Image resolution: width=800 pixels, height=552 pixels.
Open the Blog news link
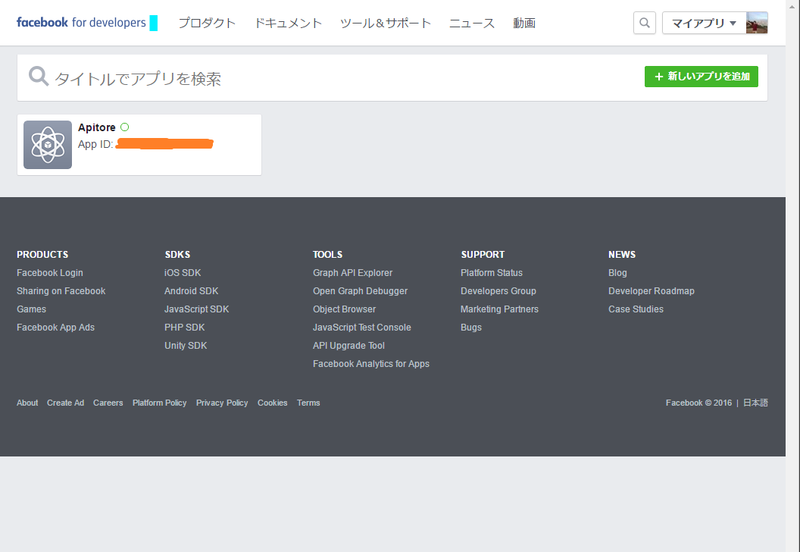point(617,273)
